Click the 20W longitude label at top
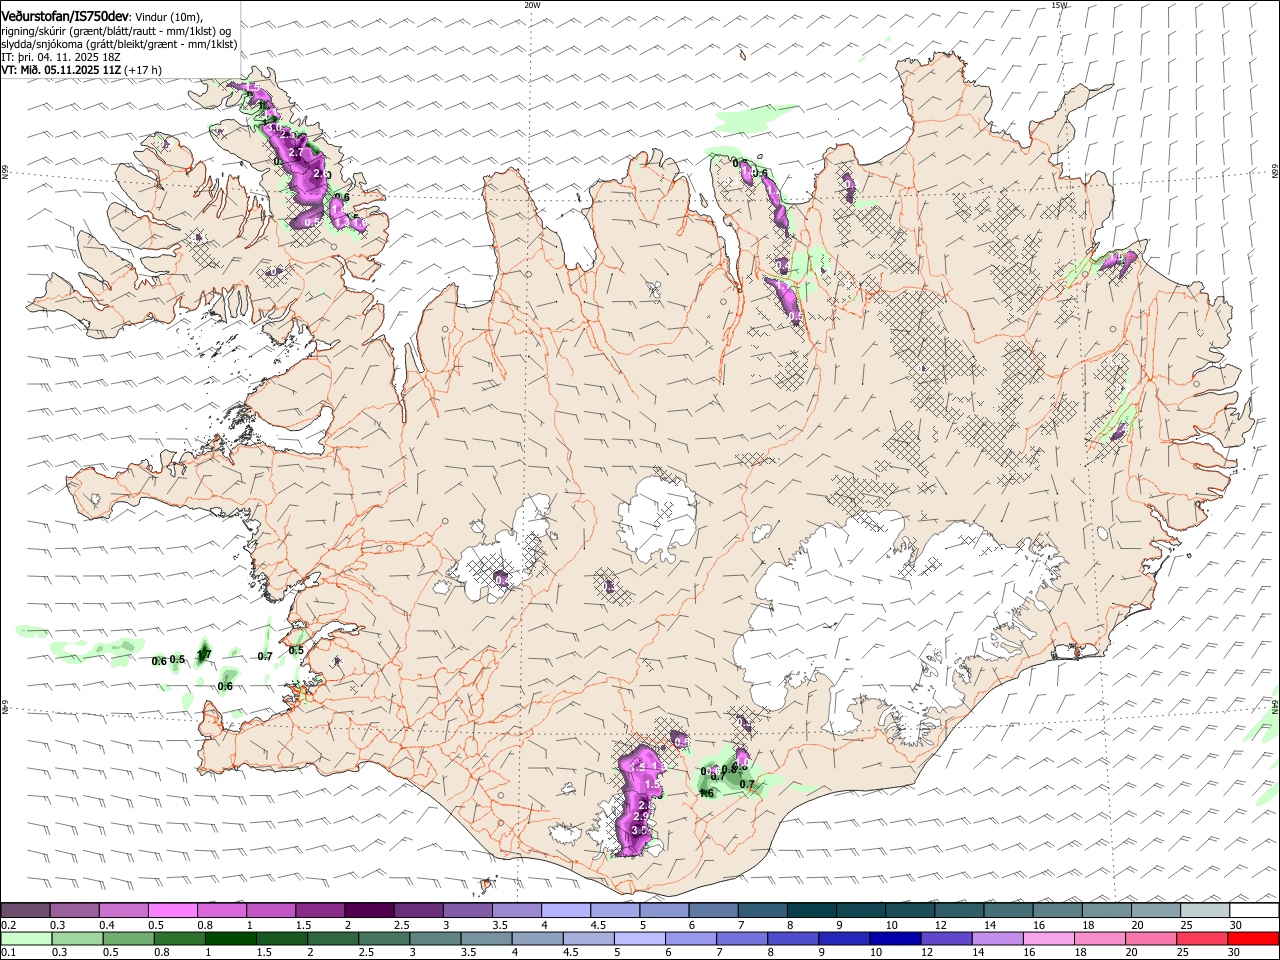1280x960 pixels. [532, 5]
